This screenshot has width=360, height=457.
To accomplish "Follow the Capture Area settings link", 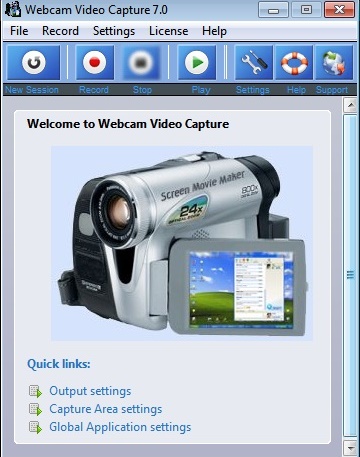I will (106, 409).
